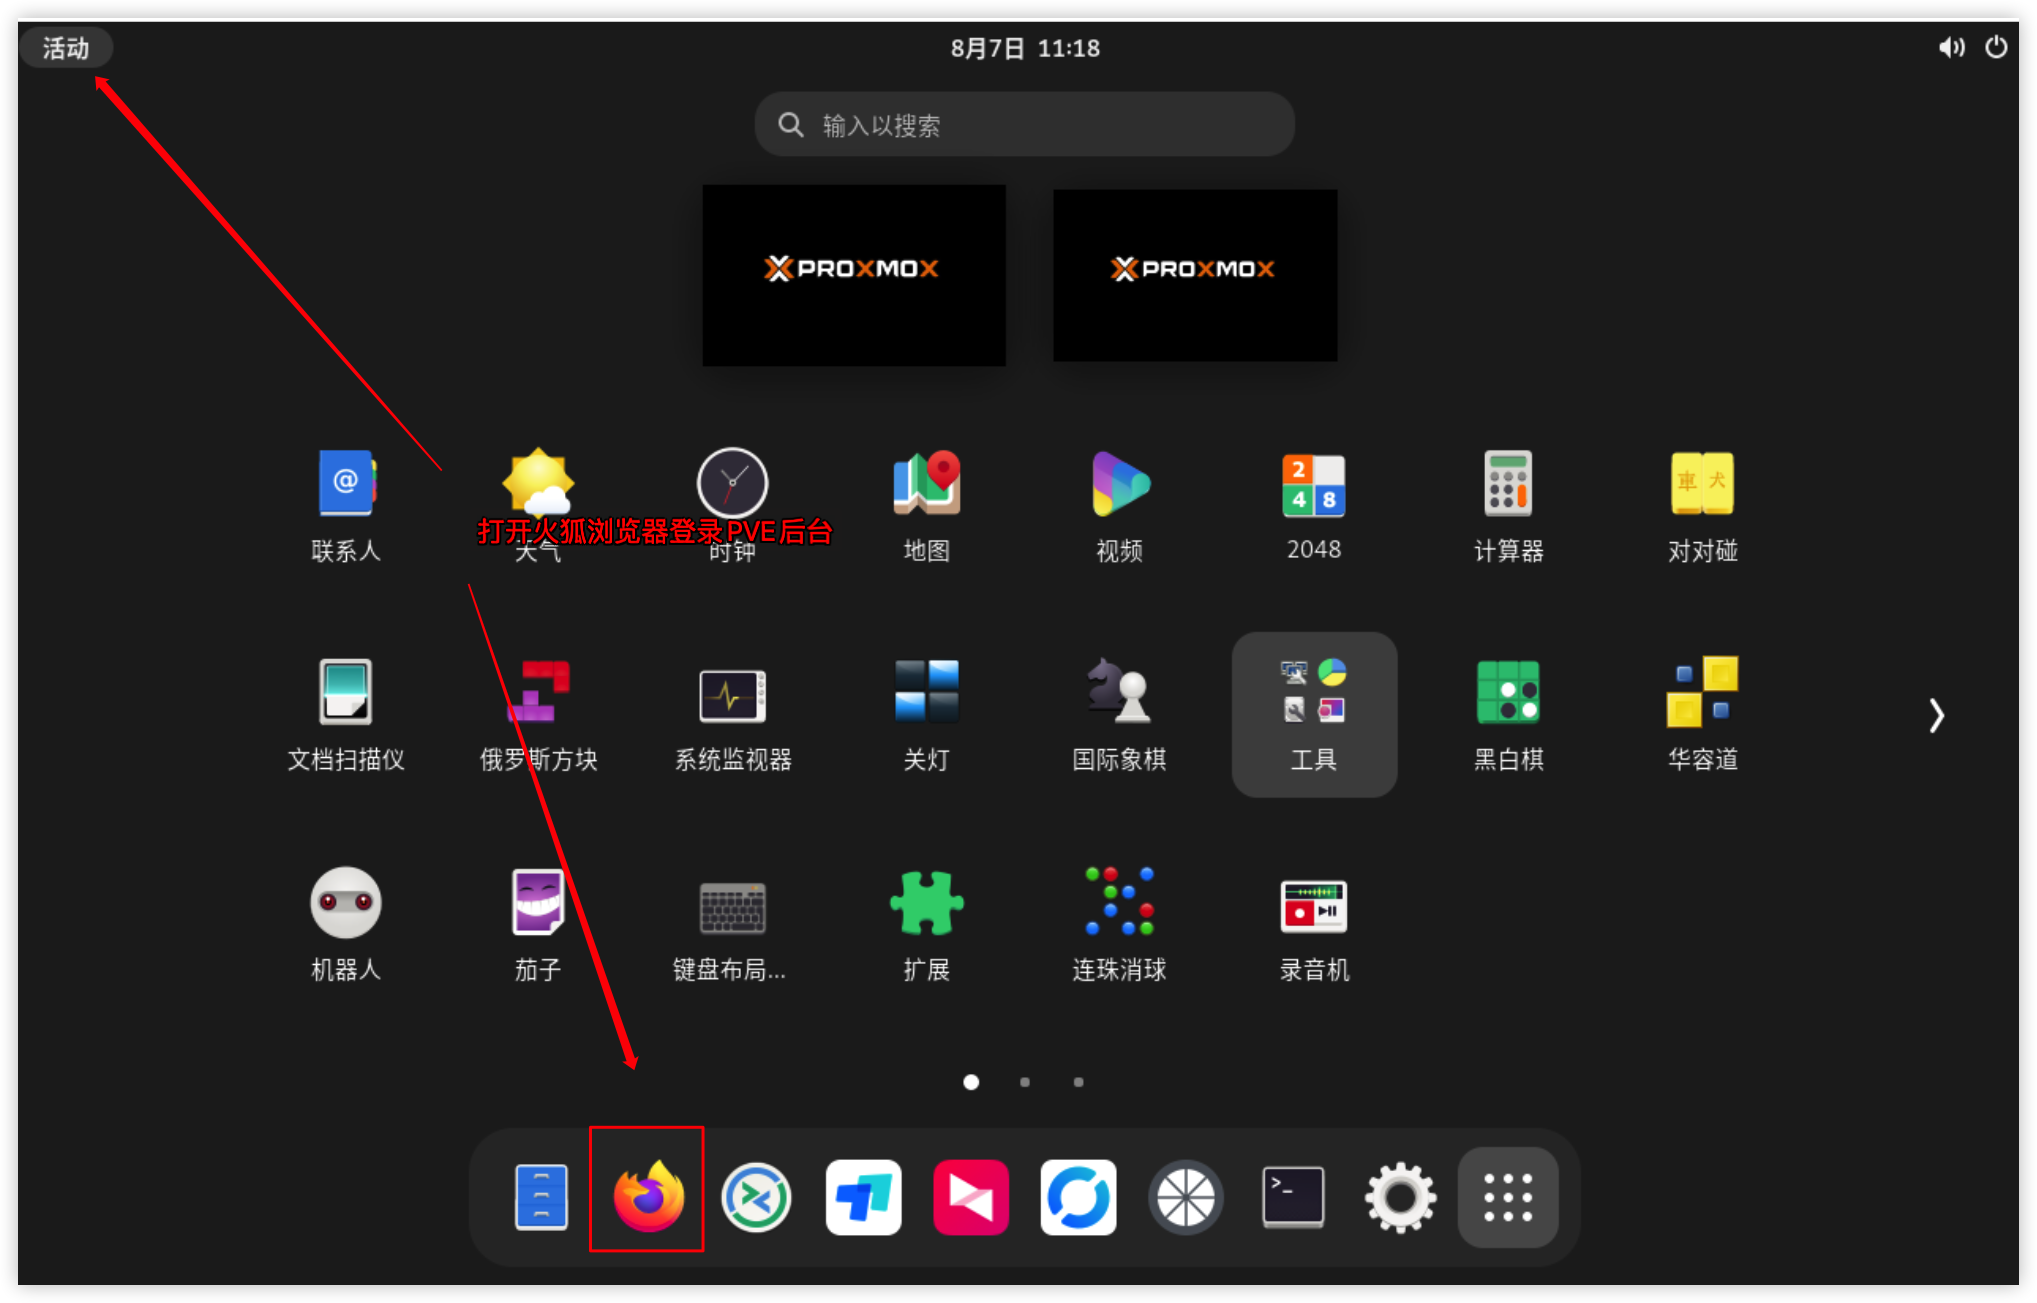Launch the 地图 maps app
The height and width of the screenshot is (1303, 2037).
pos(926,506)
